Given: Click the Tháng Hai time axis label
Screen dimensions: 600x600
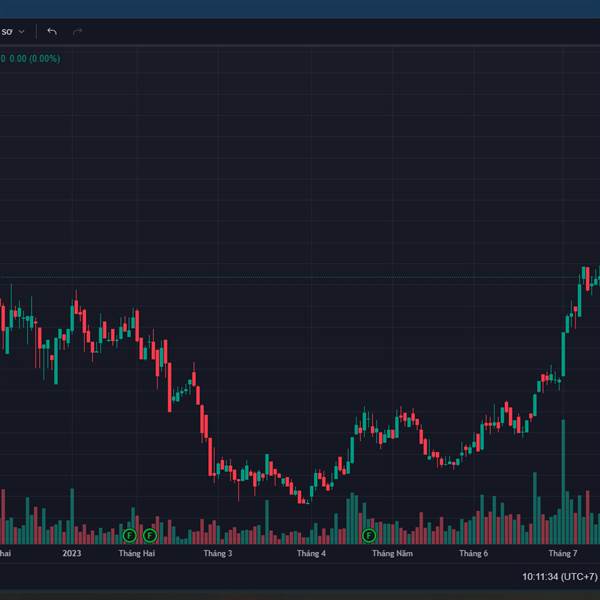Looking at the screenshot, I should coord(137,553).
